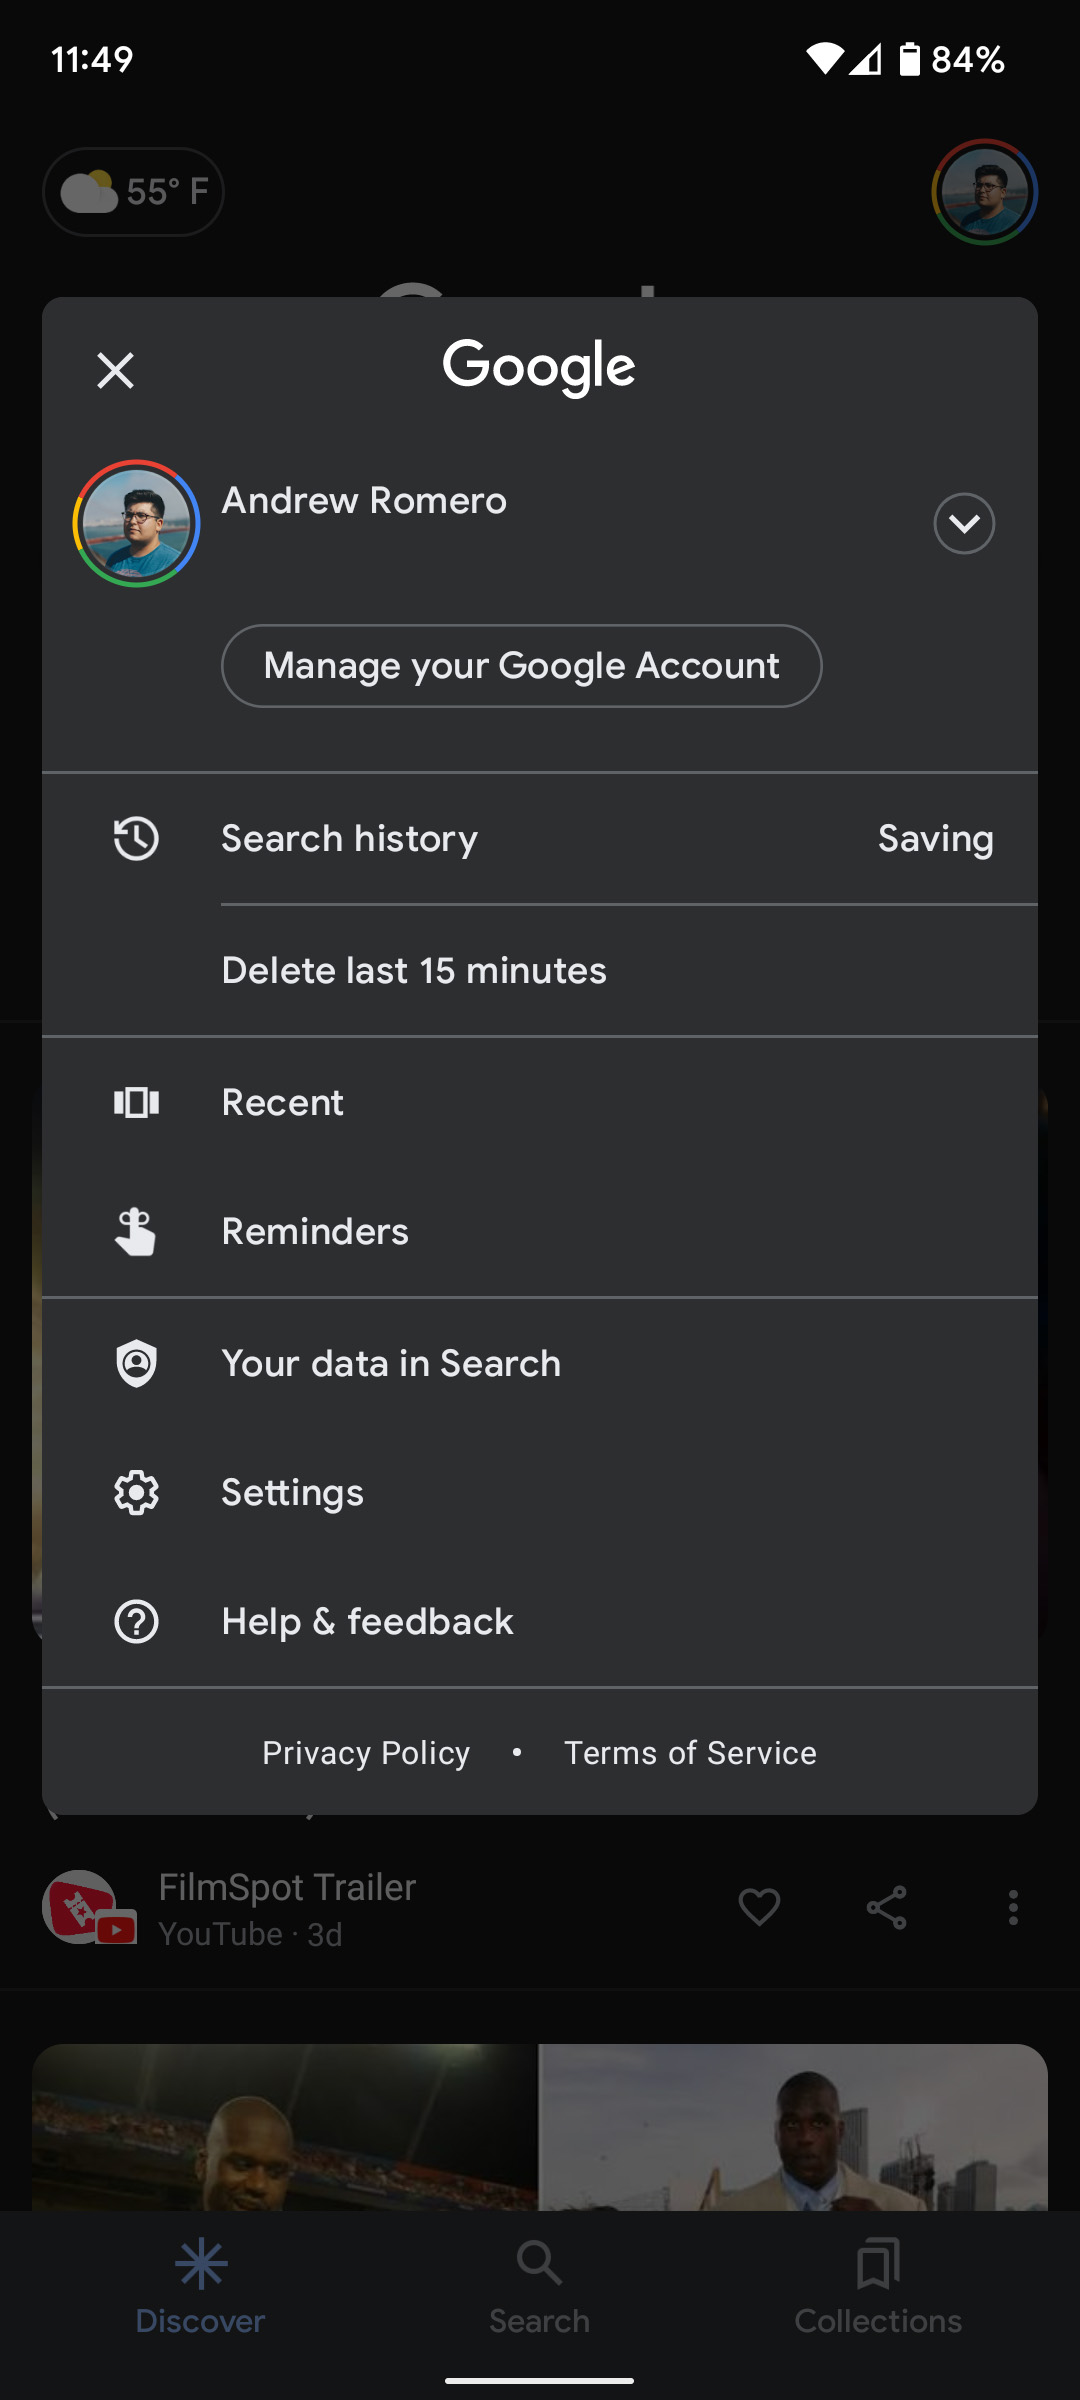The width and height of the screenshot is (1080, 2400).
Task: Open Your data in Search shield icon
Action: click(x=136, y=1363)
